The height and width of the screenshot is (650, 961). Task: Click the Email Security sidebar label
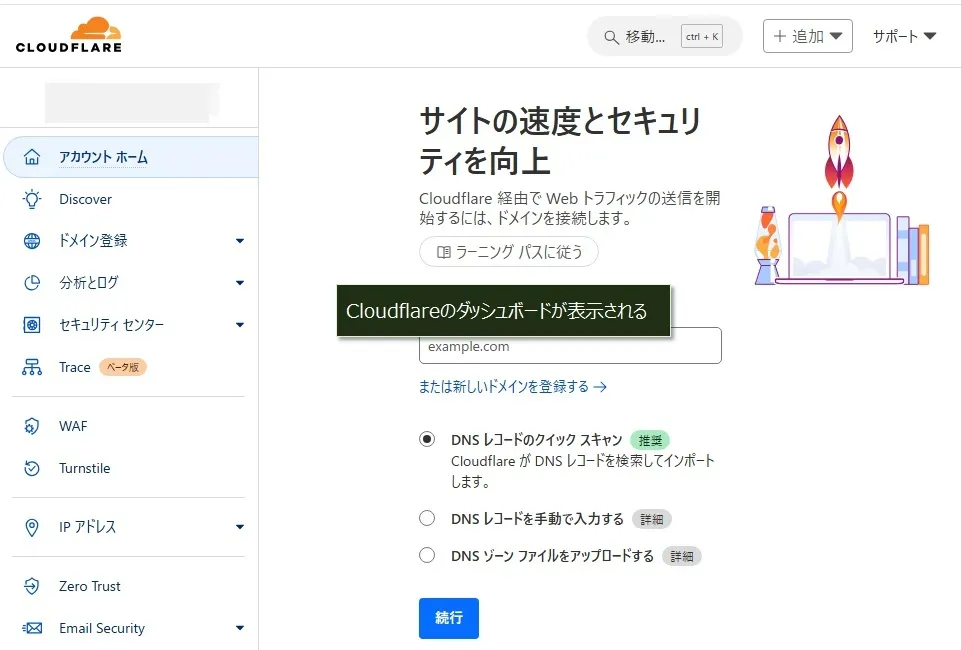coord(102,628)
